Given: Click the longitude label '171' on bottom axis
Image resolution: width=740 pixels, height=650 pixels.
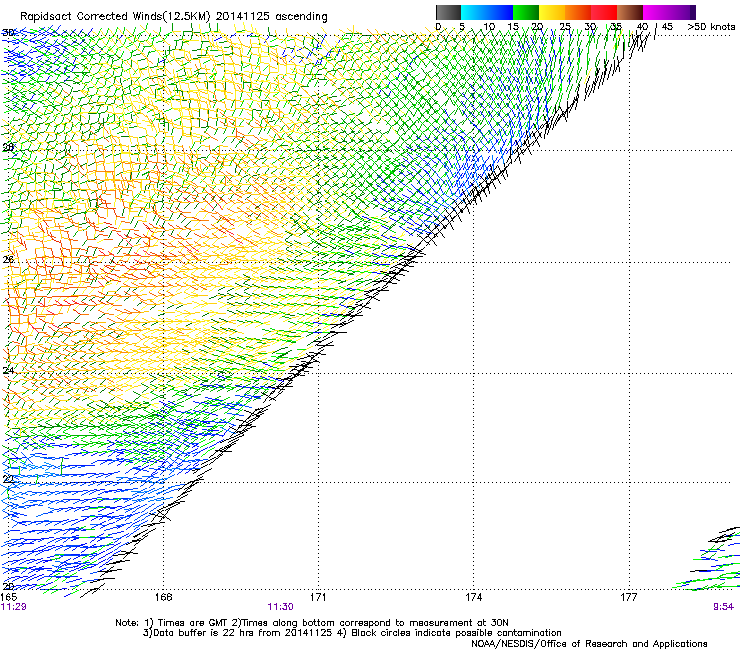Looking at the screenshot, I should (x=318, y=598).
